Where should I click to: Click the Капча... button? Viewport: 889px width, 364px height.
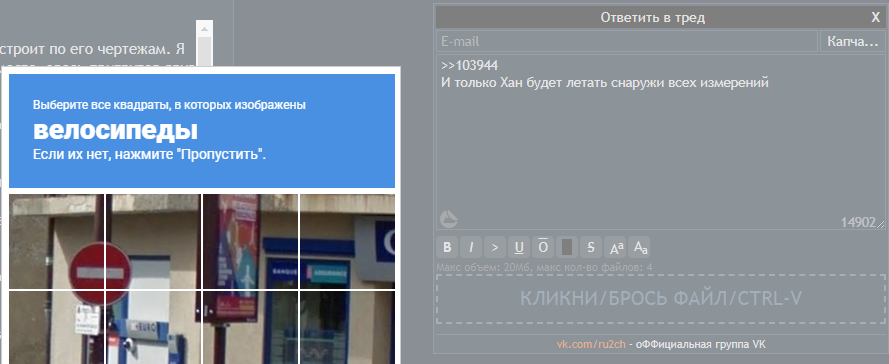852,41
